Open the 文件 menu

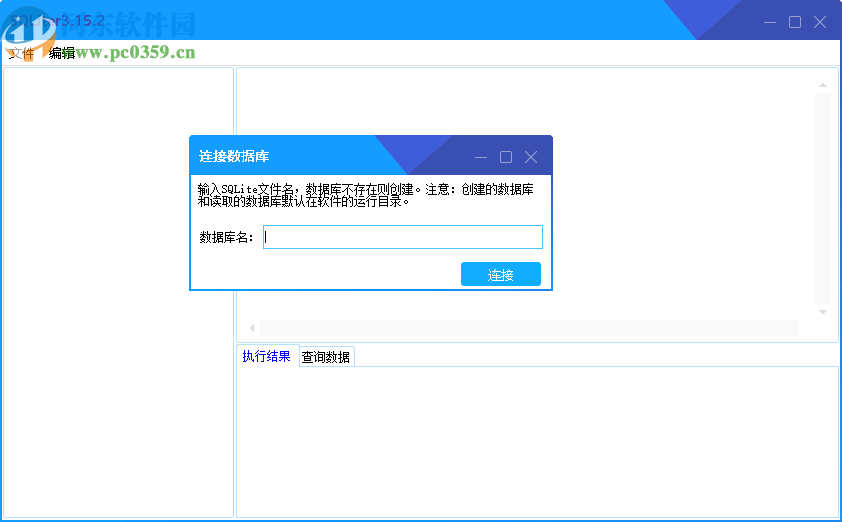click(21, 53)
